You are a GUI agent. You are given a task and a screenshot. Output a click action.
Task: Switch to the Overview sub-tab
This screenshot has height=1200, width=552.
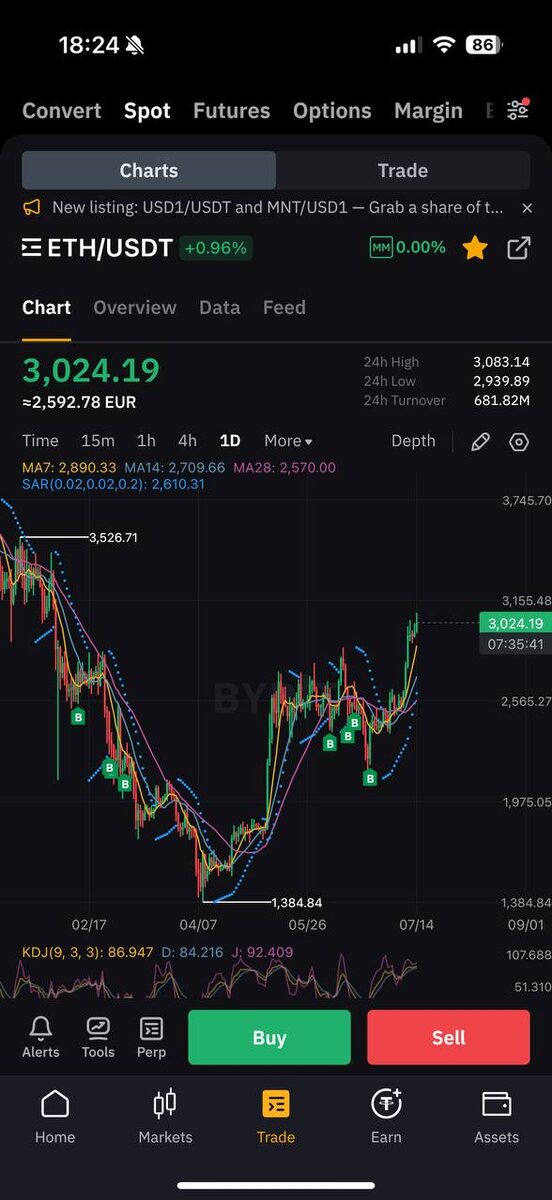135,308
